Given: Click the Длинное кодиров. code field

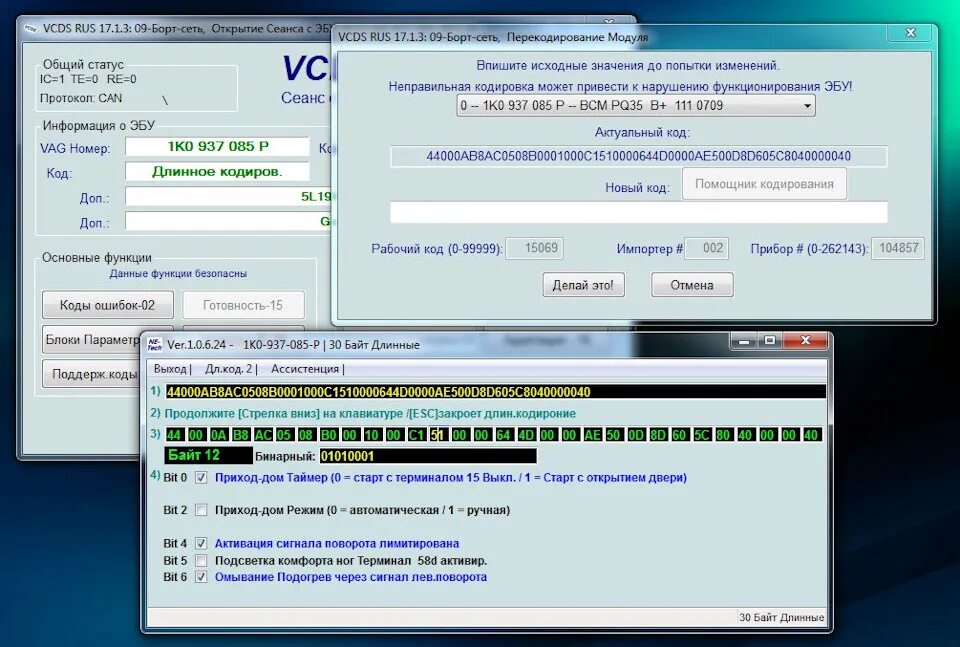Looking at the screenshot, I should point(217,171).
